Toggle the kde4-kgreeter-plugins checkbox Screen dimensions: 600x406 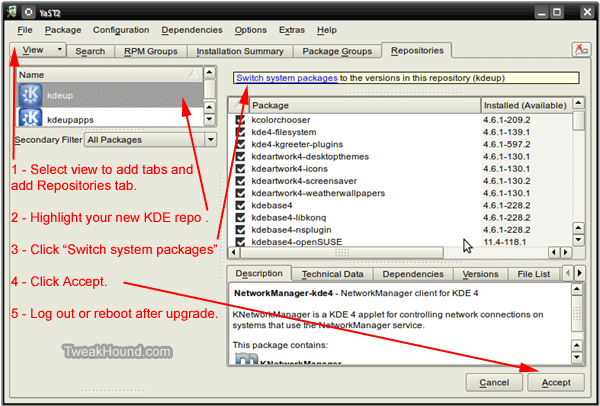240,144
